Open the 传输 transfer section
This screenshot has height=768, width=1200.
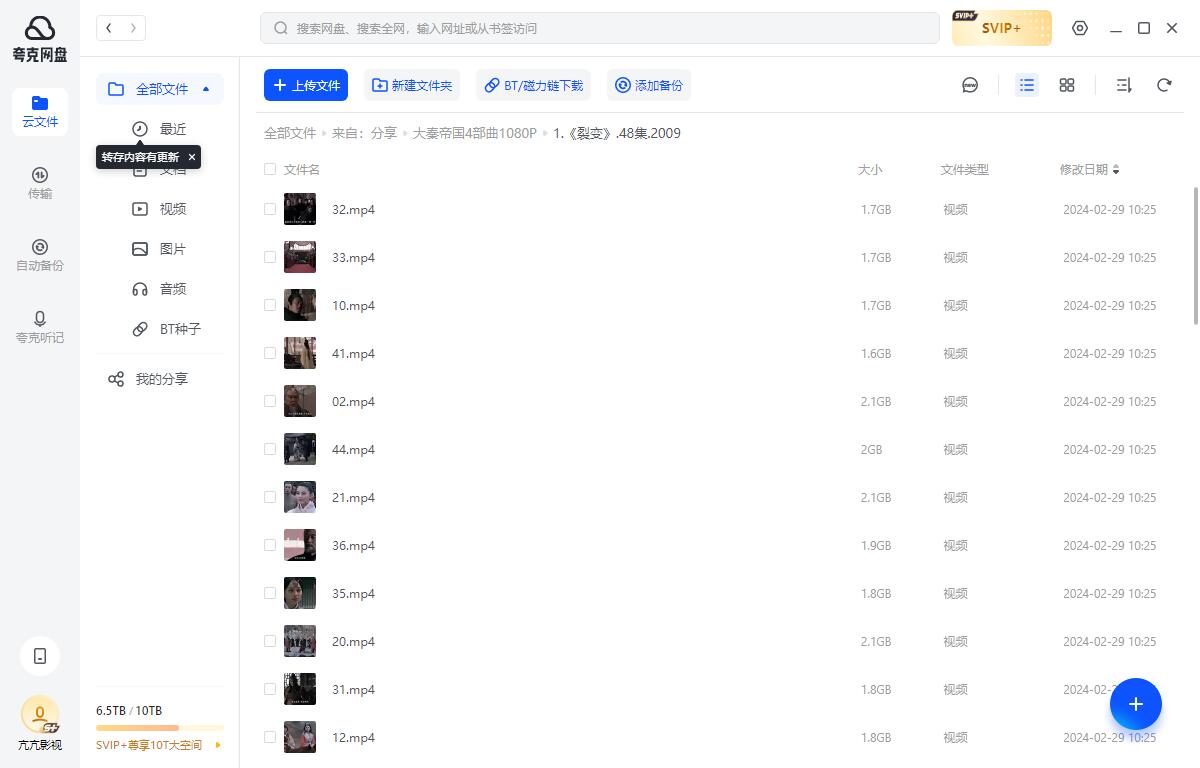click(40, 183)
